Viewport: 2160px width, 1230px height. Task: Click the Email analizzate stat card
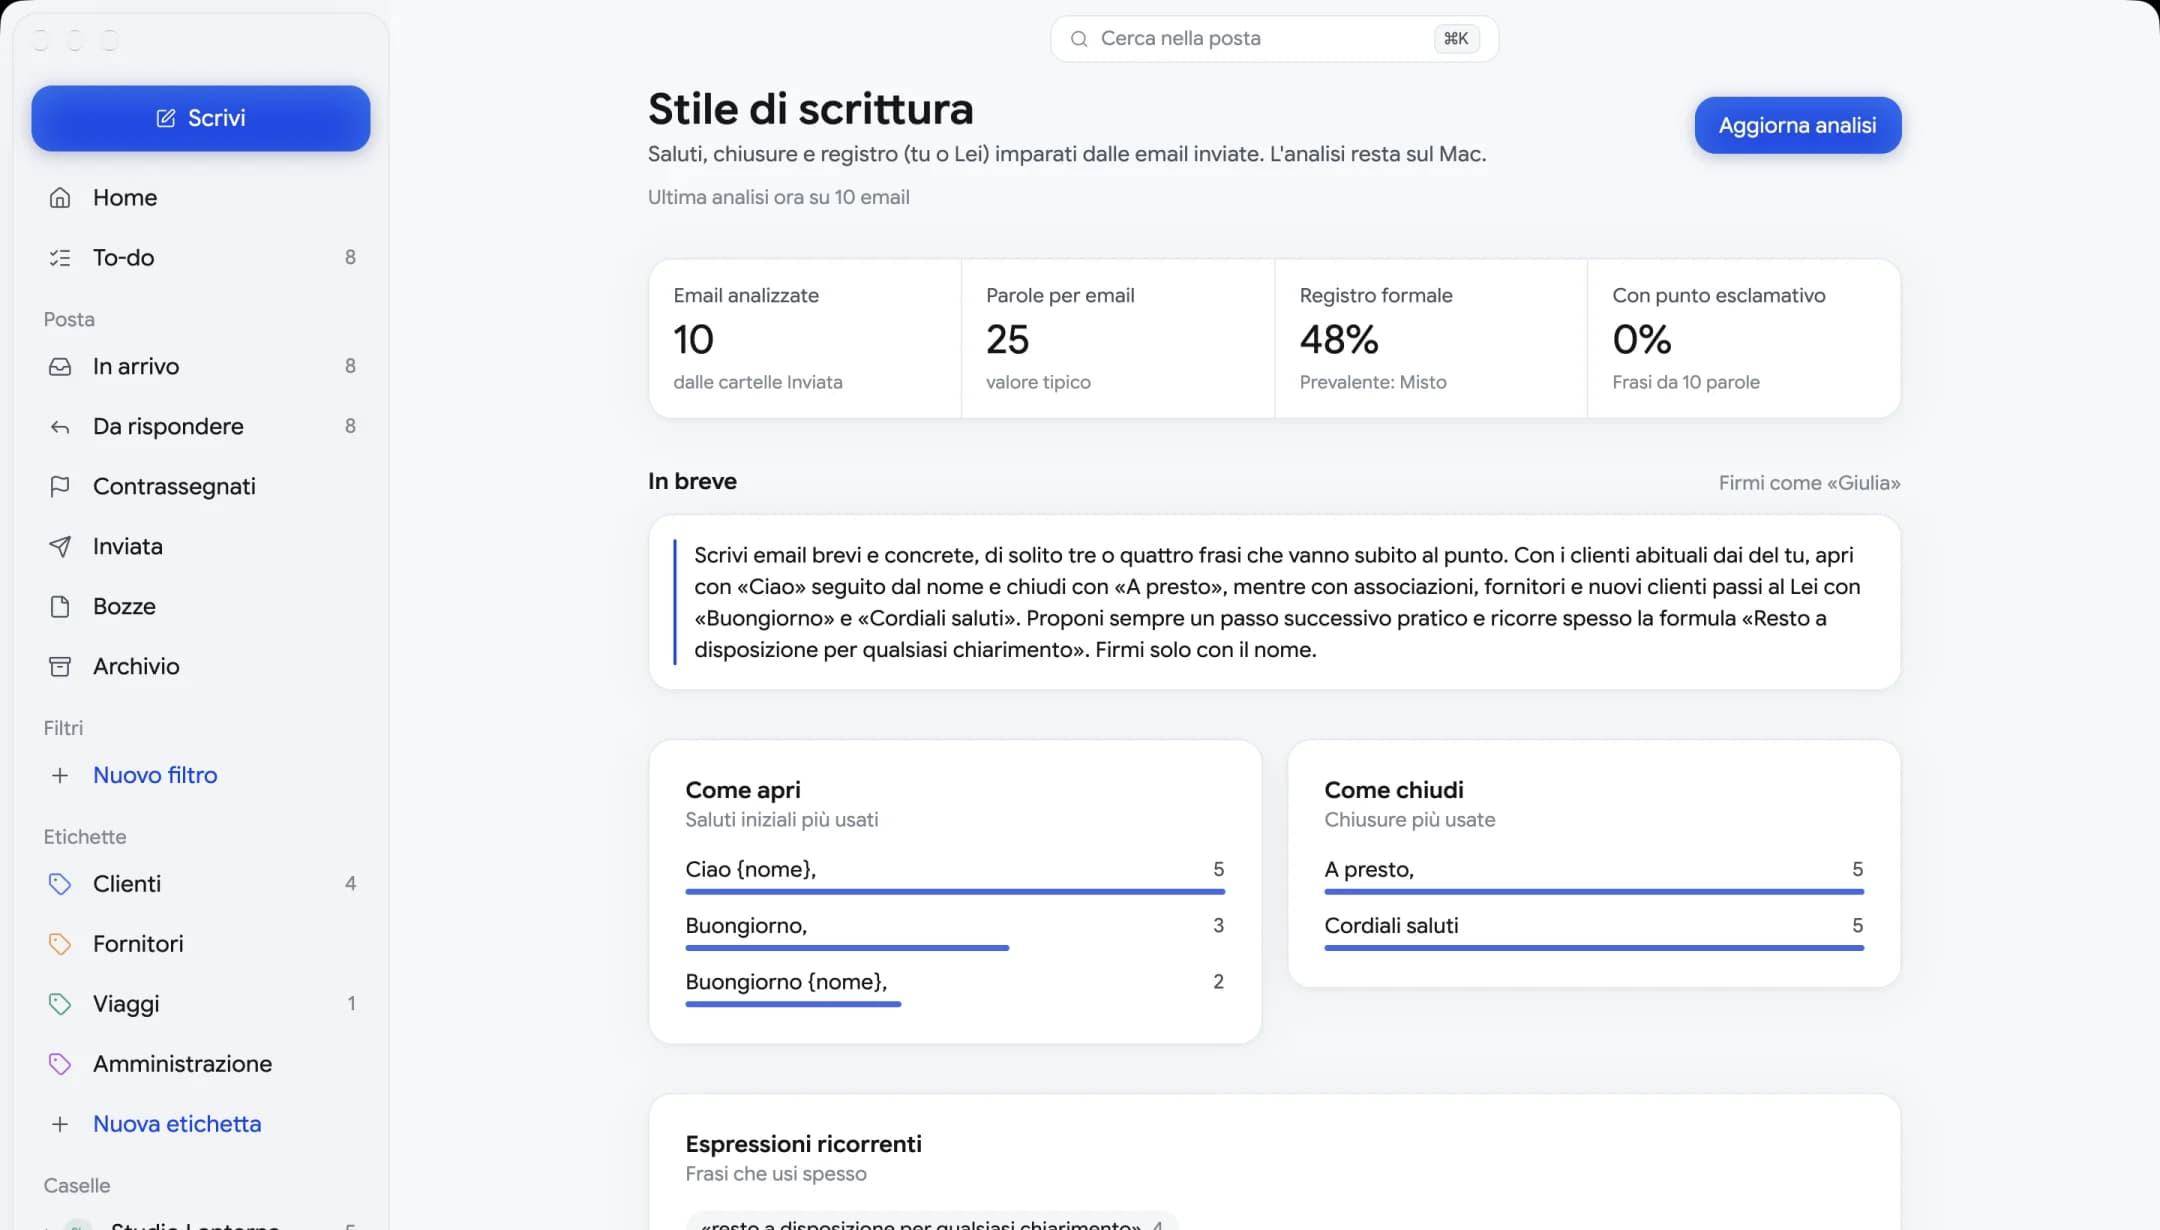click(805, 339)
